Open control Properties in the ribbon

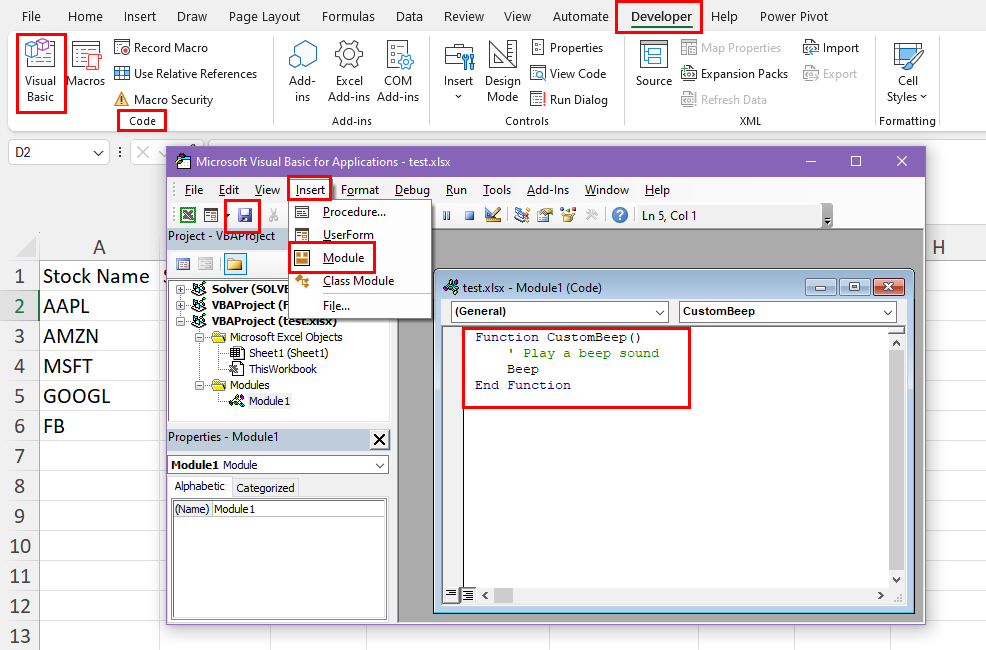(567, 48)
